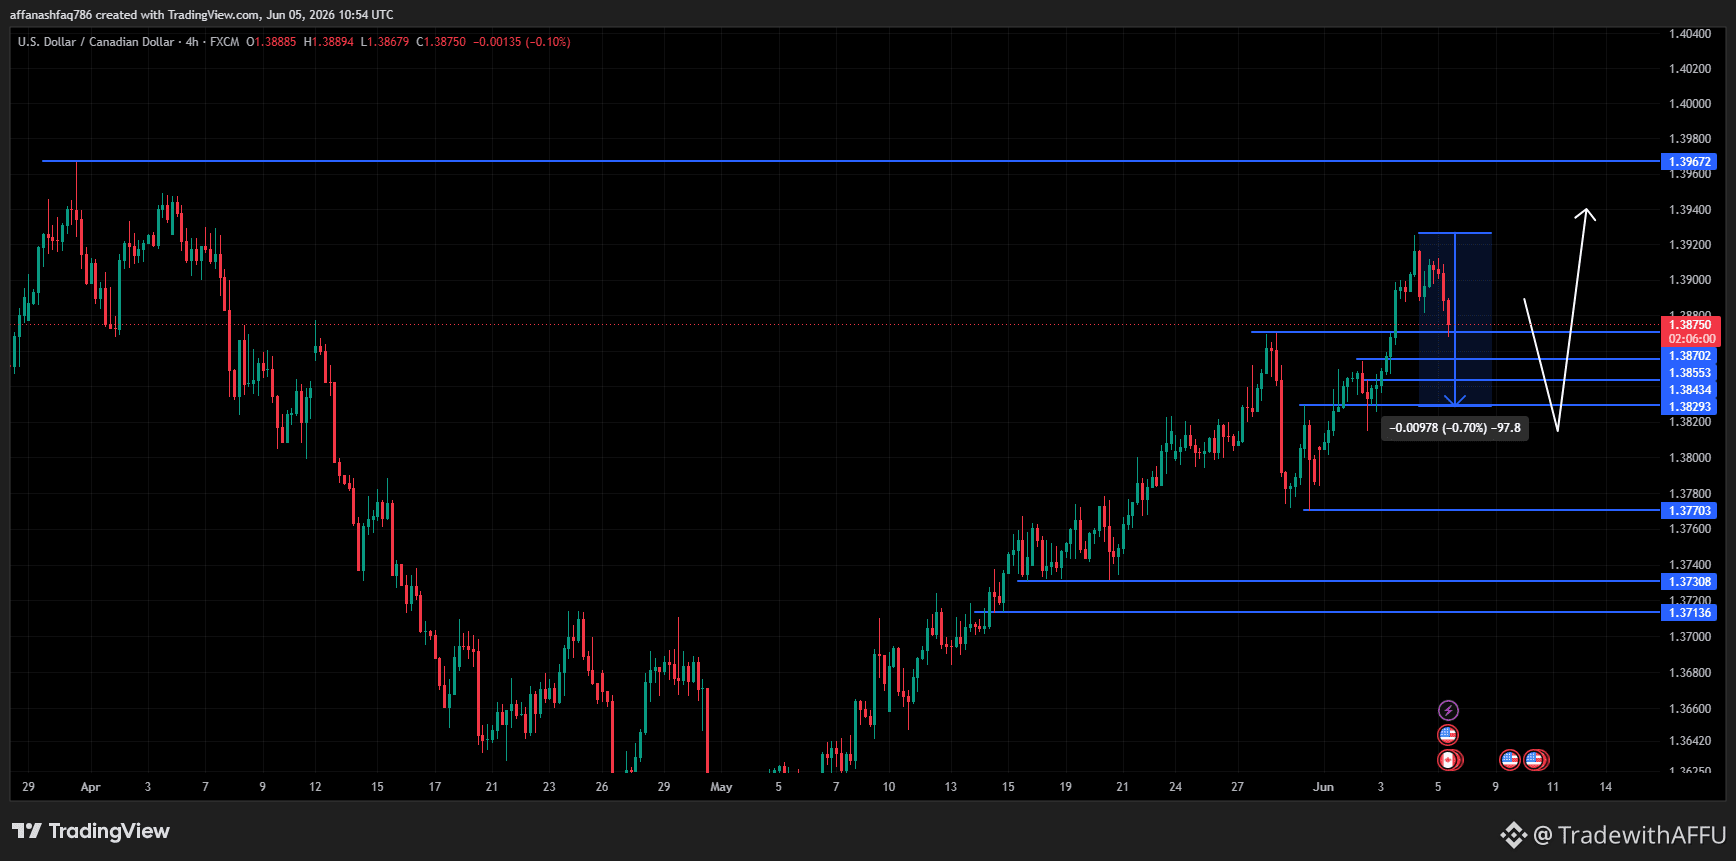The image size is (1736, 861).
Task: Click the 1.40400 price scale tick
Action: click(x=1690, y=34)
